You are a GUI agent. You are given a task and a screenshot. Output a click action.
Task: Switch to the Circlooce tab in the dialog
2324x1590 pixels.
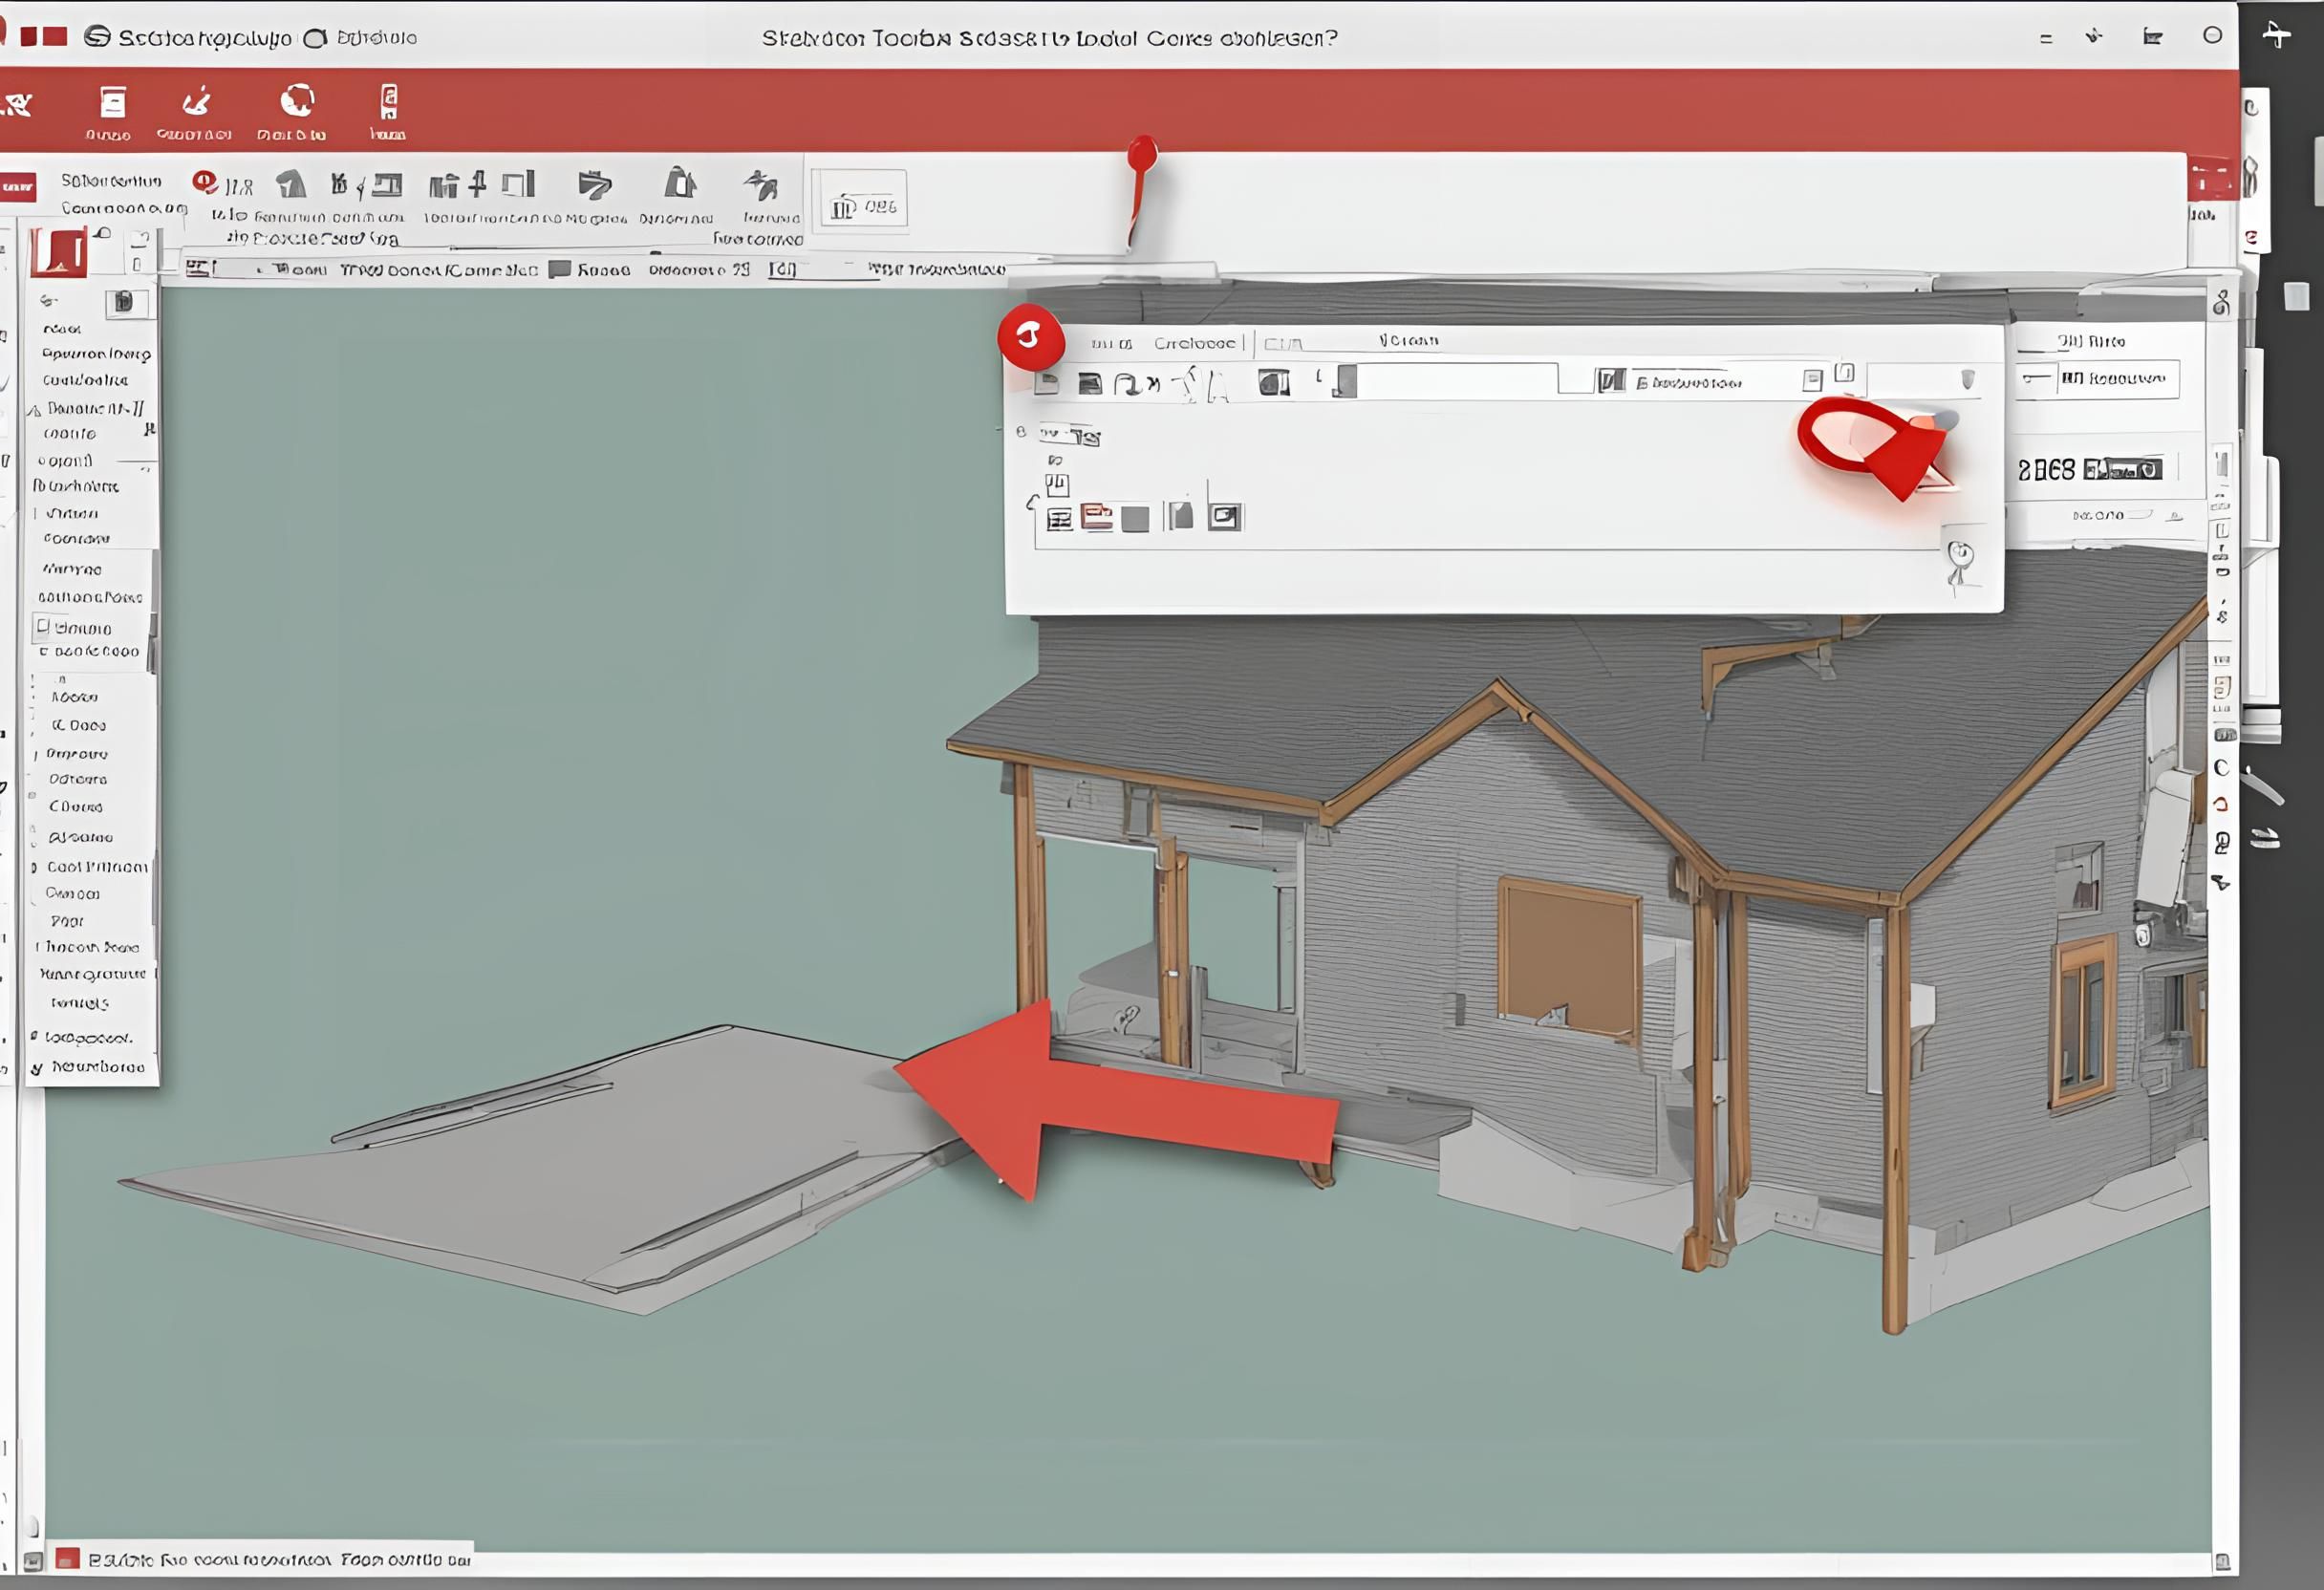click(1195, 341)
